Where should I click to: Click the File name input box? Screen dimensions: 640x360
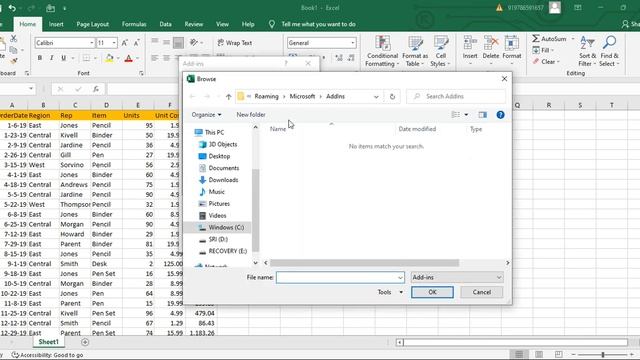(x=340, y=278)
